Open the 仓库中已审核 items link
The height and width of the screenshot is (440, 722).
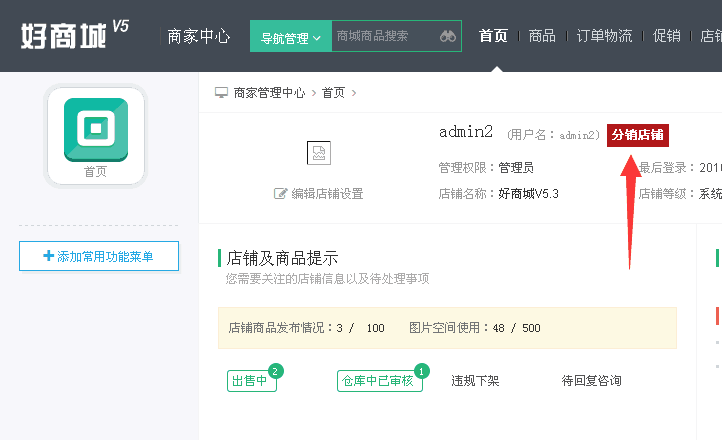pos(379,381)
